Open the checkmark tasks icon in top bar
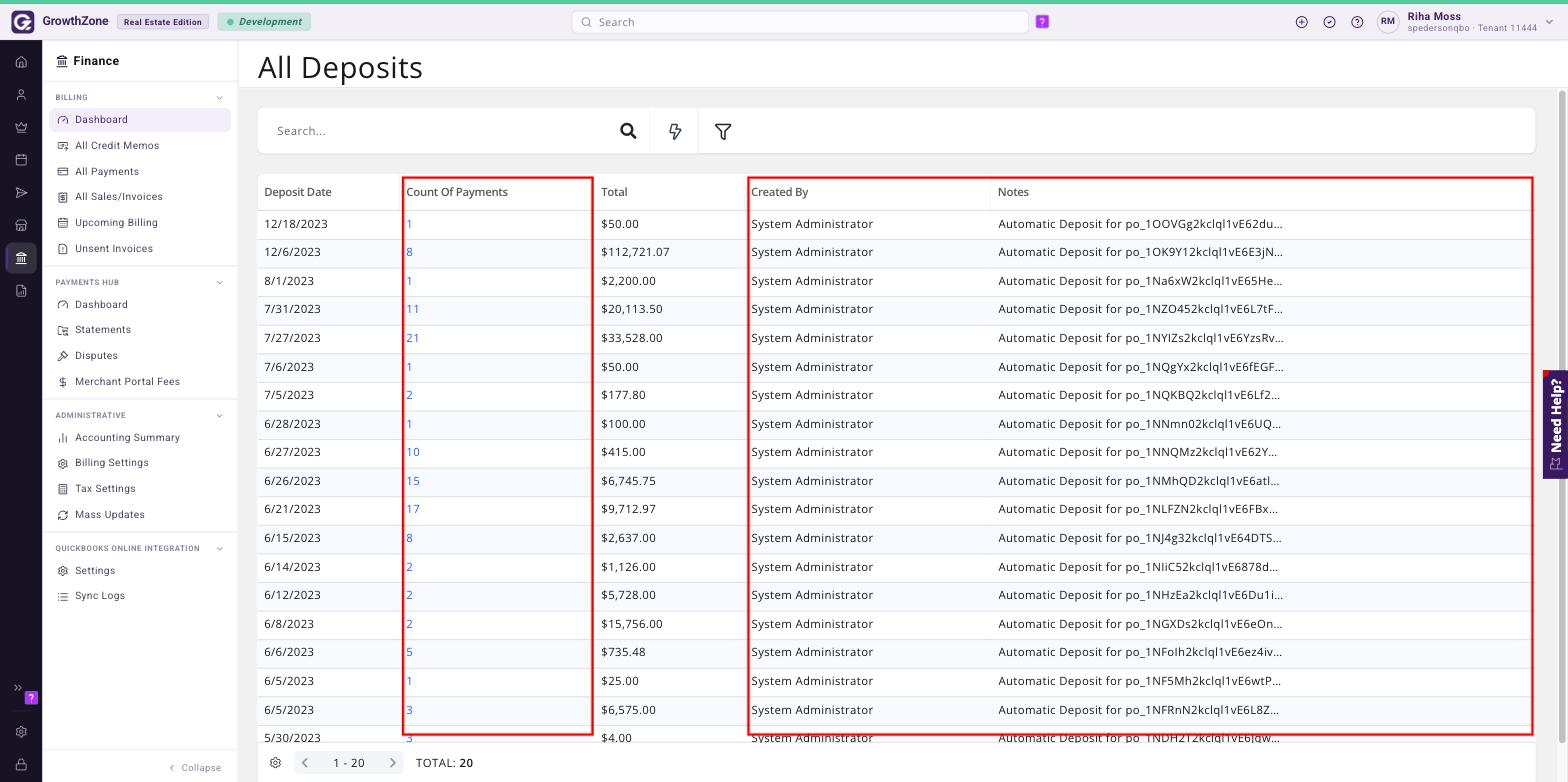Screen dimensions: 1568x782 [x=1329, y=22]
